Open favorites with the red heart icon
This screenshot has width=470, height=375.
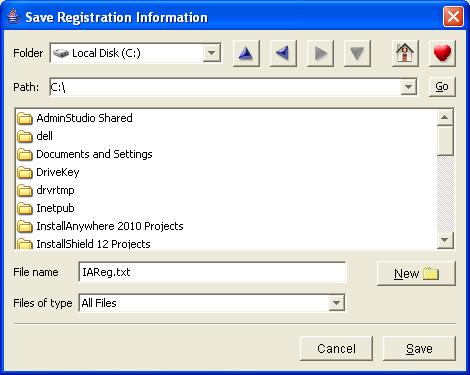click(442, 53)
